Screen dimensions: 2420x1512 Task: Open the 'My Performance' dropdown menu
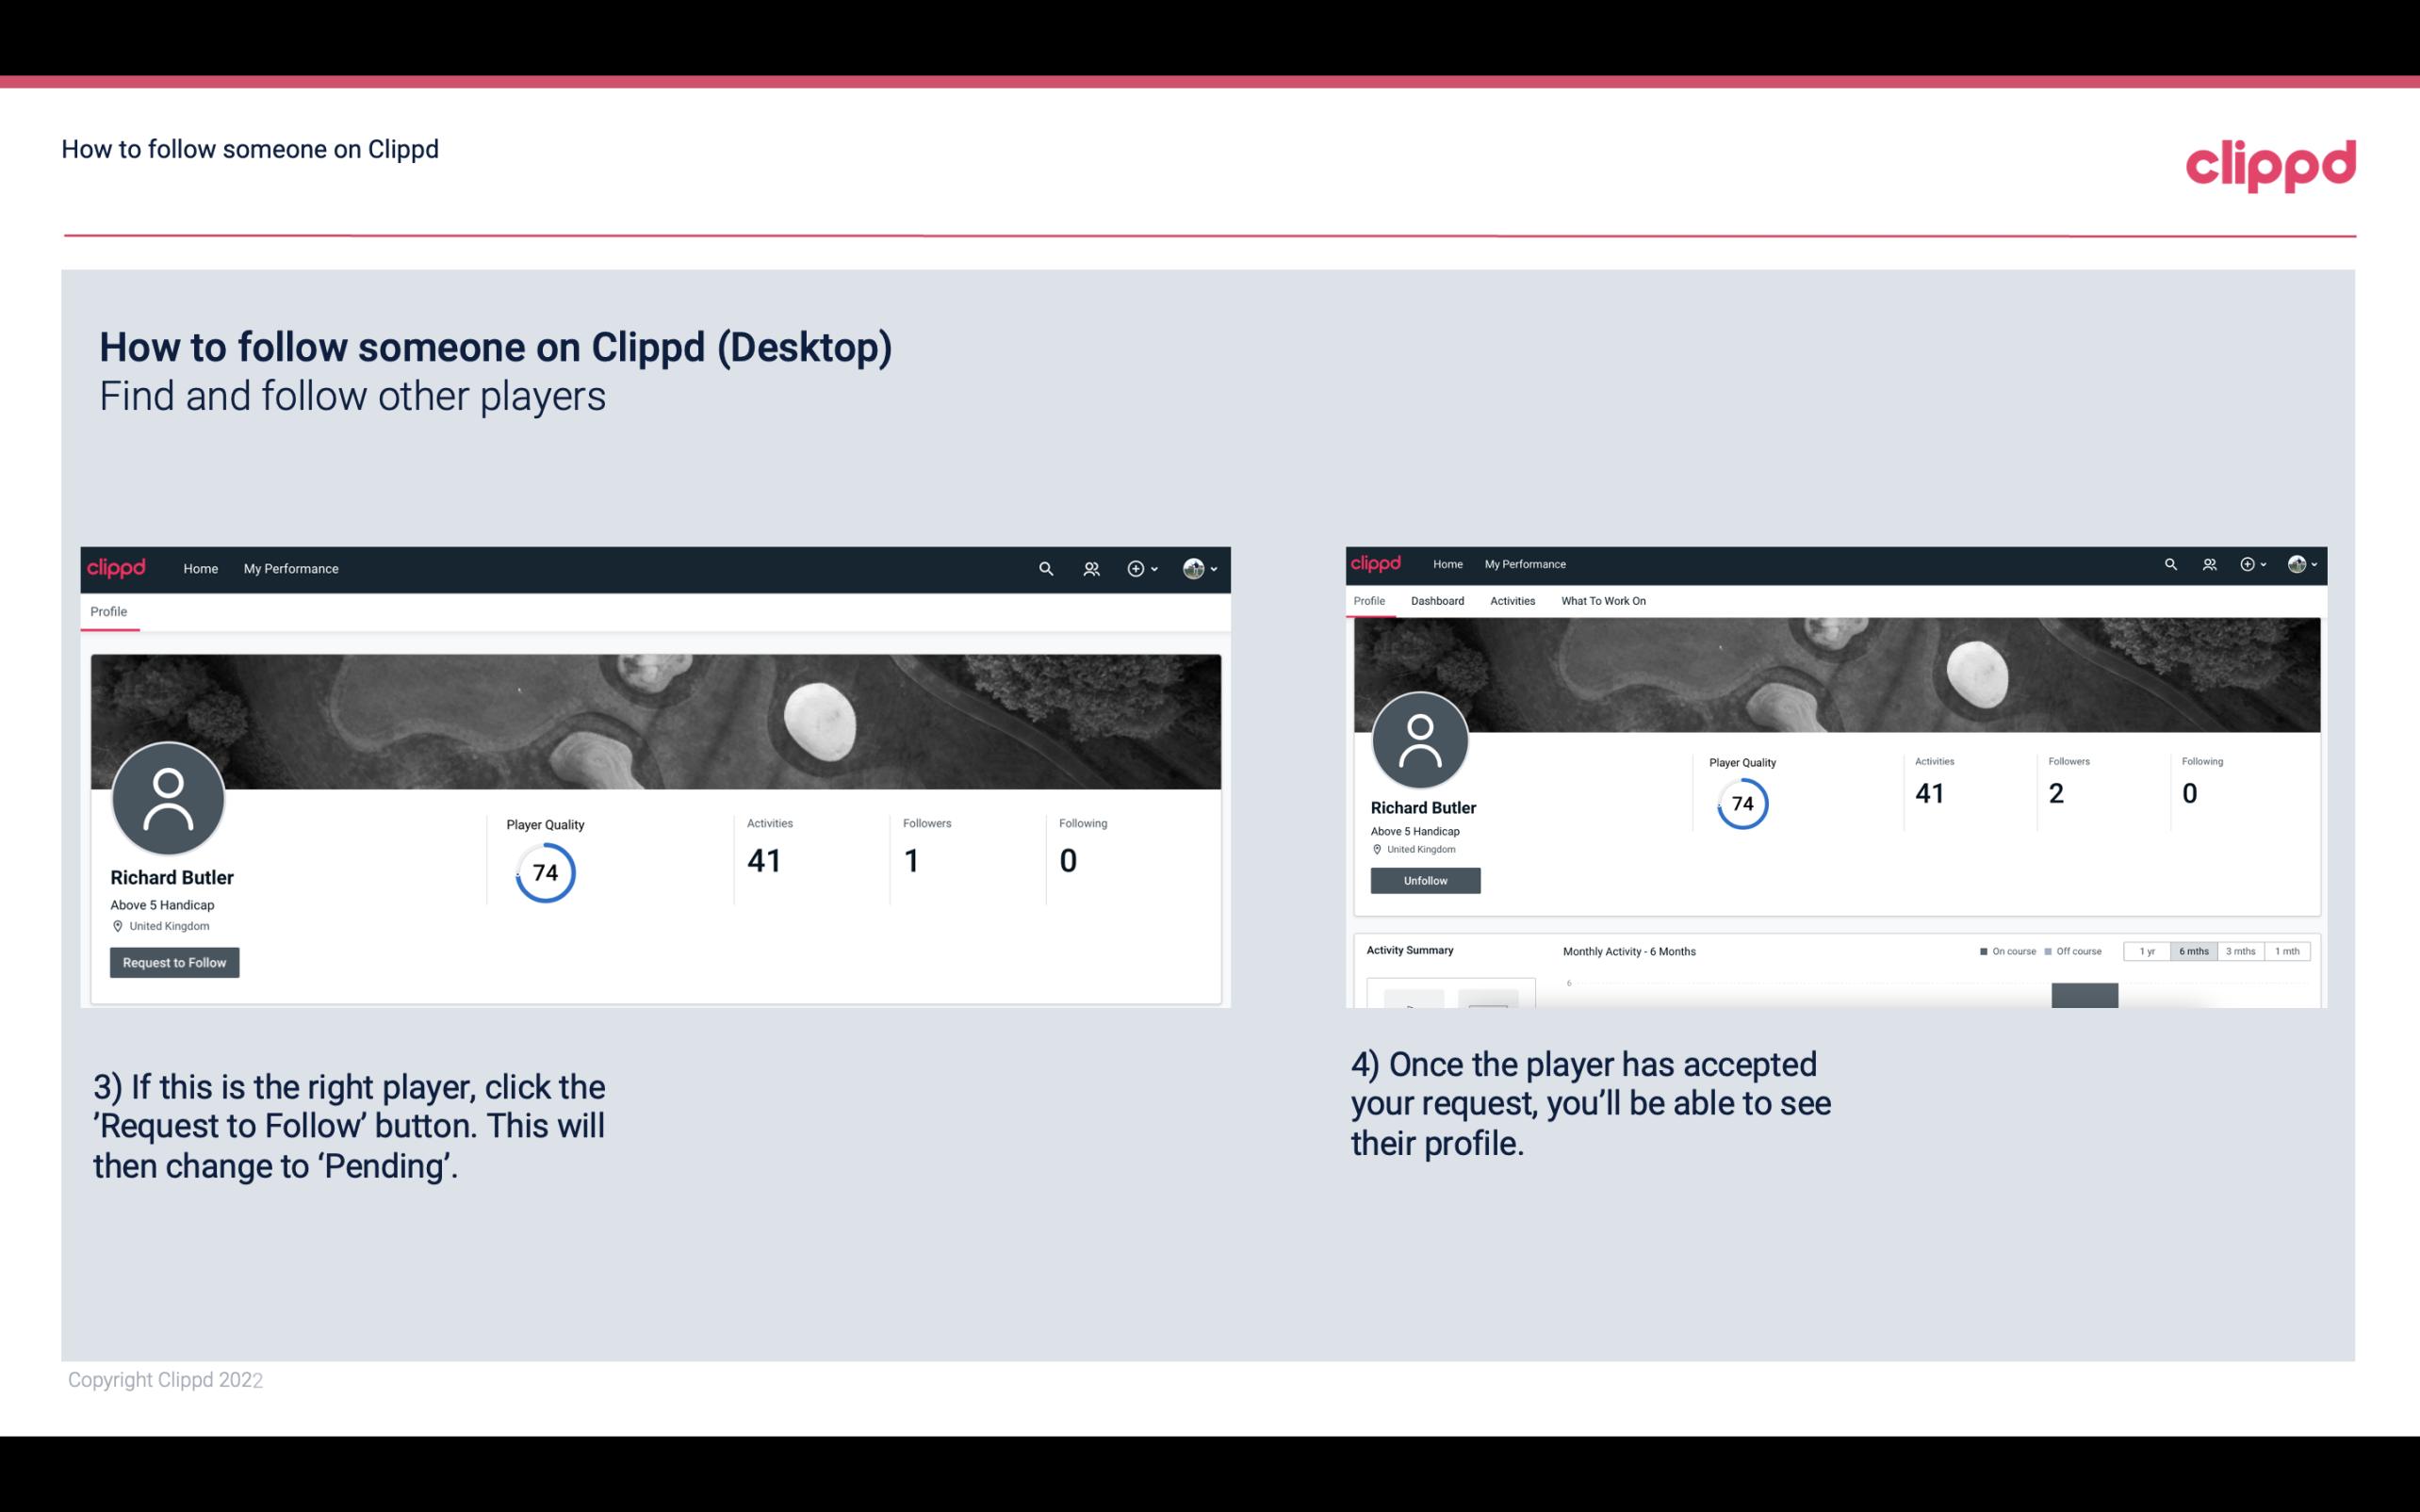[289, 568]
